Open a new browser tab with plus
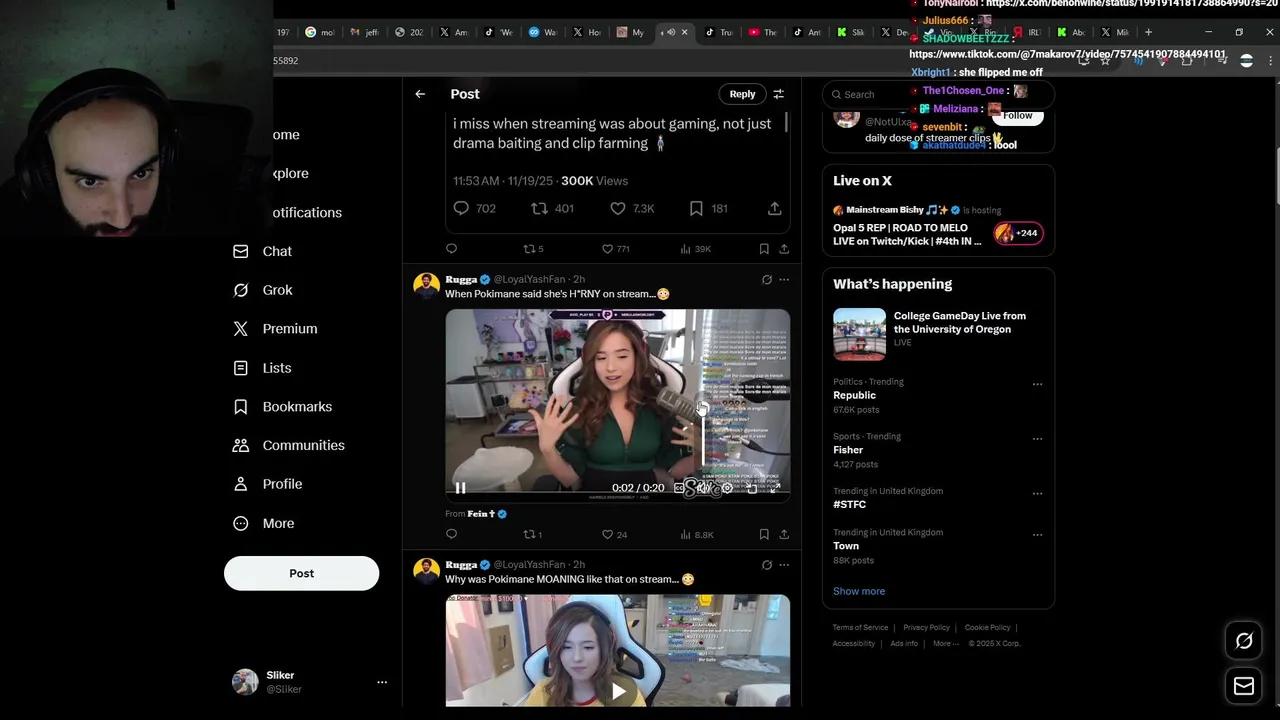1280x720 pixels. coord(1148,32)
